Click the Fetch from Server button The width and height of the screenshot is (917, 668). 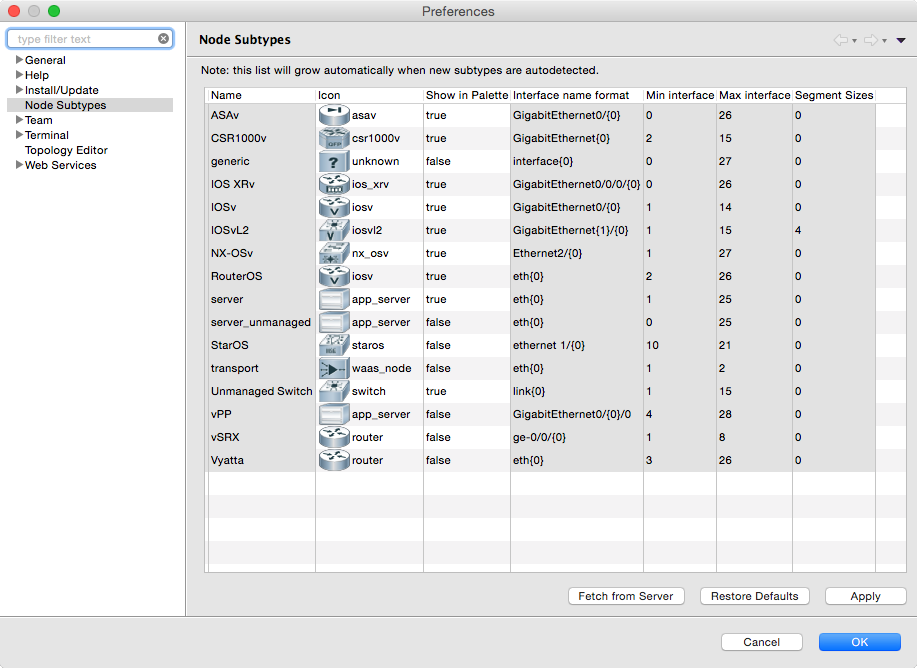[x=626, y=596]
